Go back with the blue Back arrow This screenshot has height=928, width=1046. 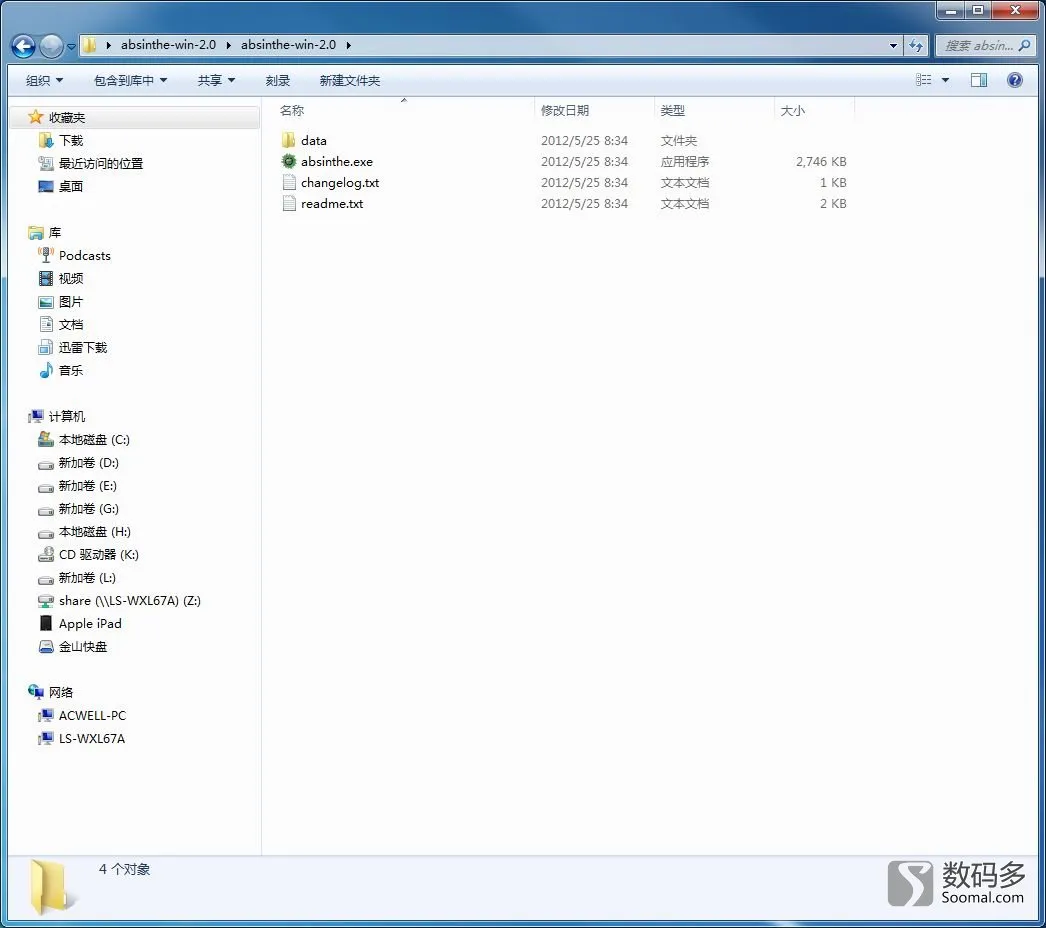(x=23, y=46)
